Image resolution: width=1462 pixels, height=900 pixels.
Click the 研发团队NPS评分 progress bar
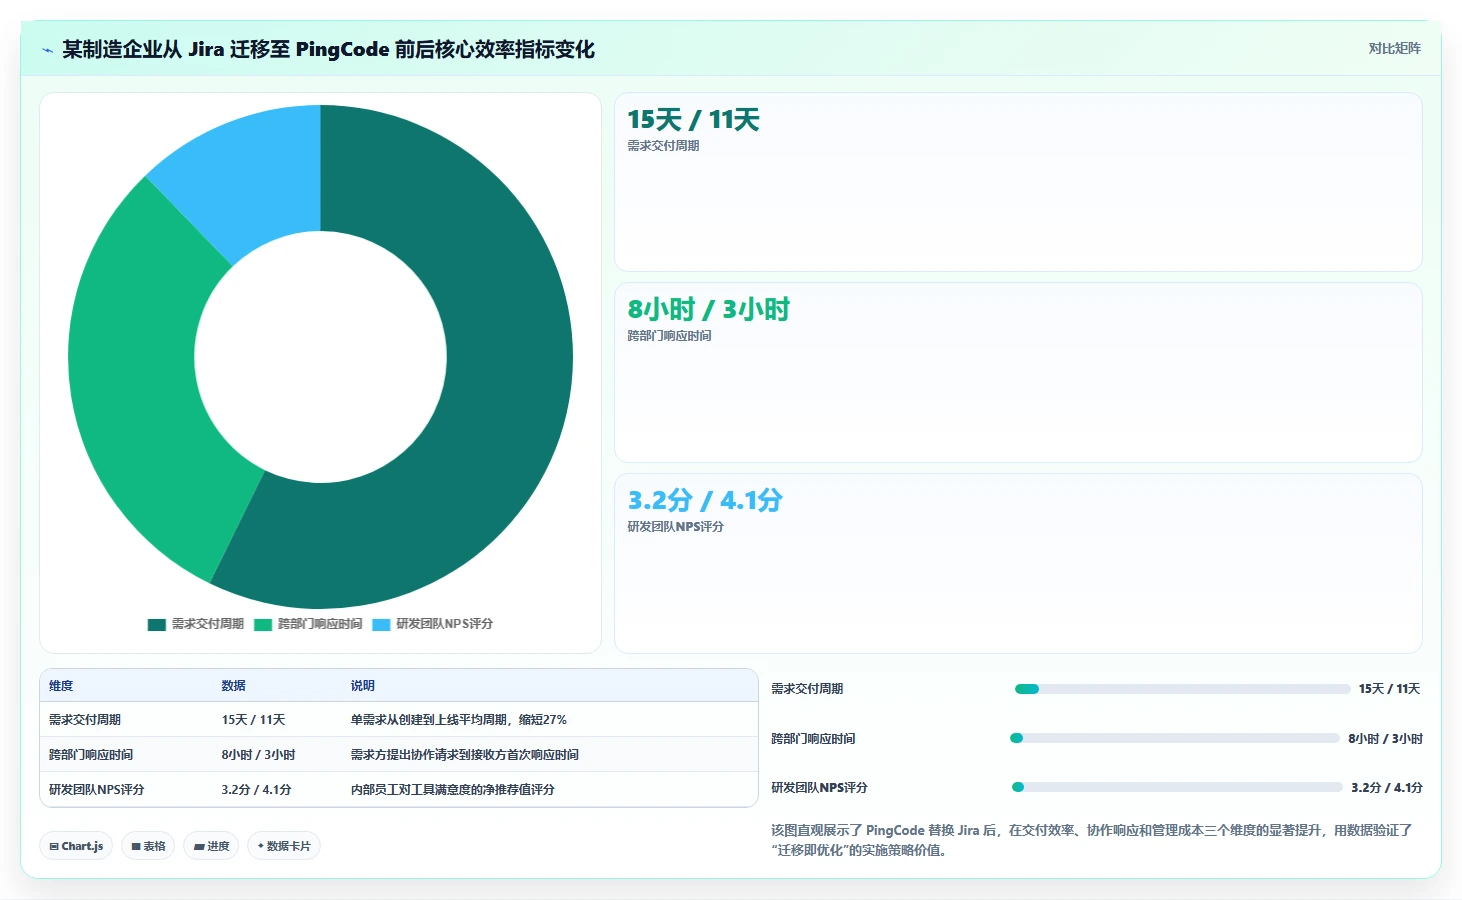1177,787
